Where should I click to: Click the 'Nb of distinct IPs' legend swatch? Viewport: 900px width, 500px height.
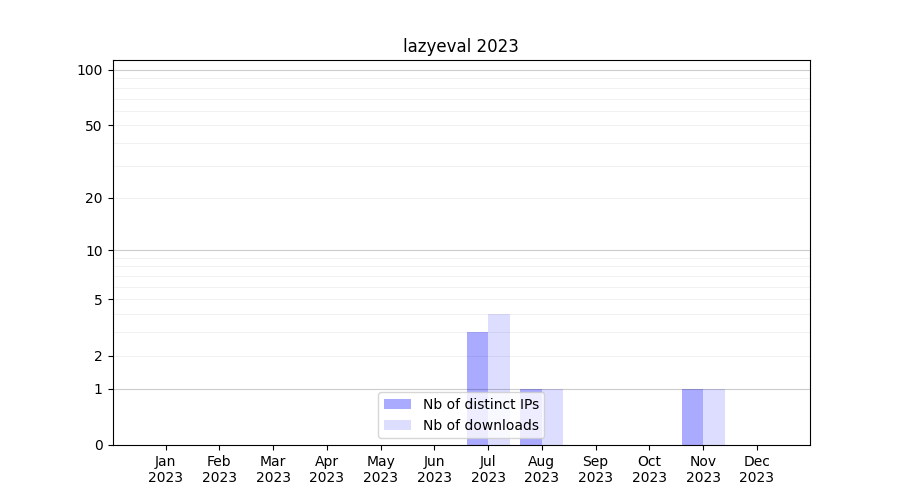[397, 404]
